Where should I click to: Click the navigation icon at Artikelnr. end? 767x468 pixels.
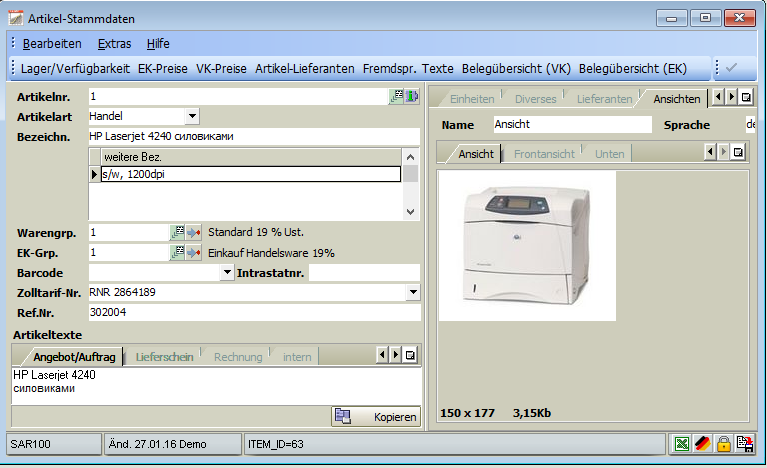(x=412, y=96)
